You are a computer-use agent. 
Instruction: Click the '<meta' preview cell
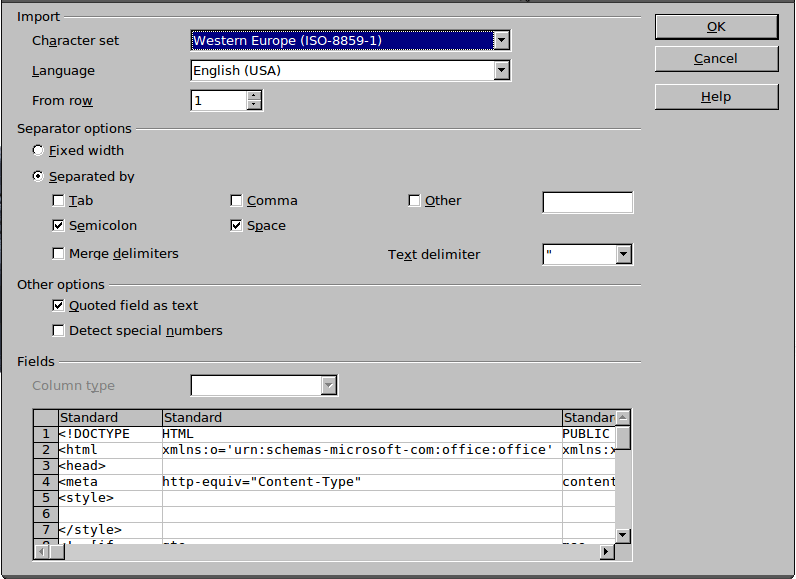pyautogui.click(x=110, y=482)
